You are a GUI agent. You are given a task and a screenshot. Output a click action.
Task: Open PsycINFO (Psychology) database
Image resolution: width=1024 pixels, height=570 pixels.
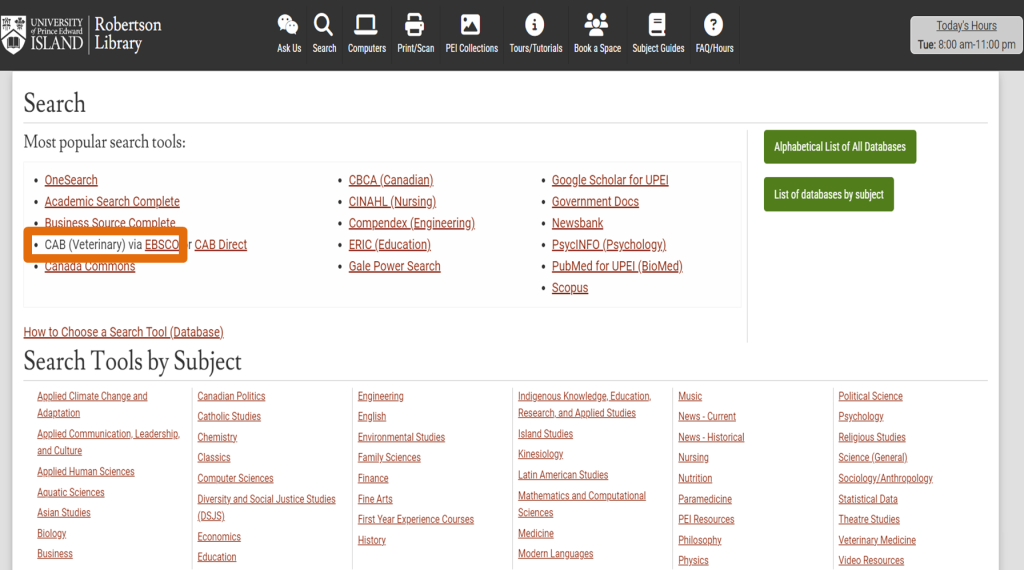pos(609,245)
